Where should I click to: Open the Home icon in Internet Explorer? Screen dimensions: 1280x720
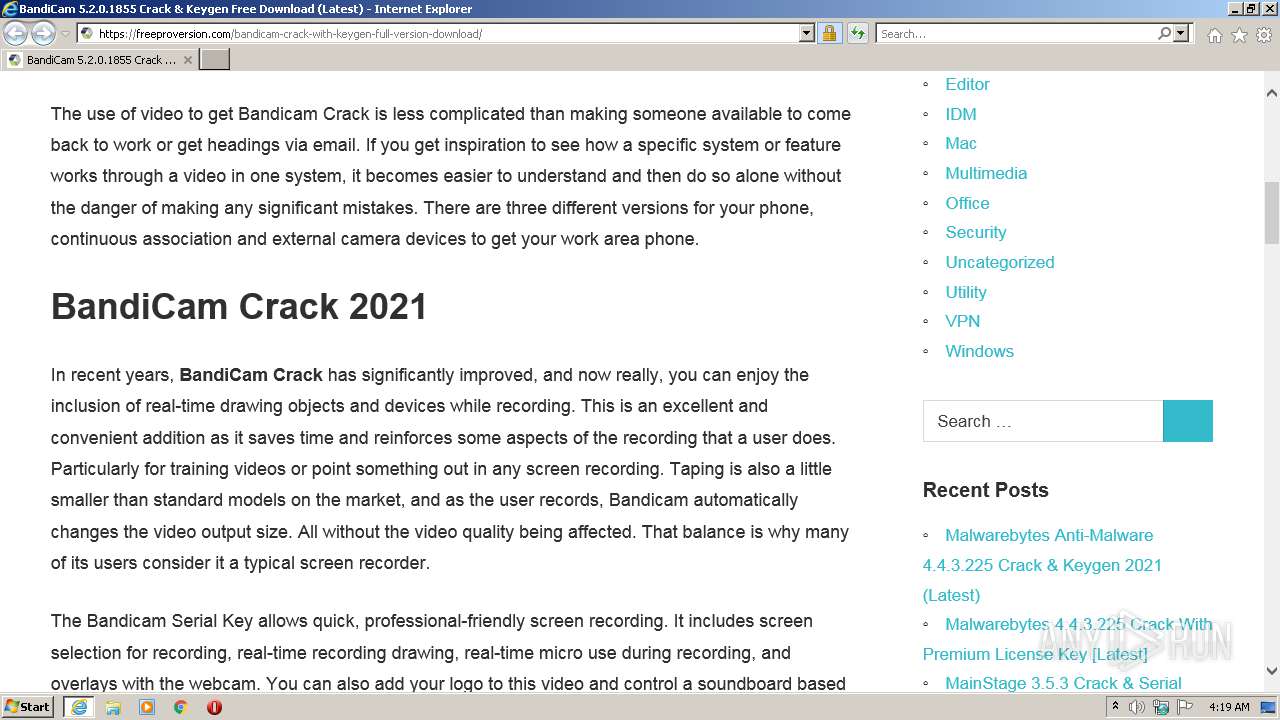tap(1214, 35)
